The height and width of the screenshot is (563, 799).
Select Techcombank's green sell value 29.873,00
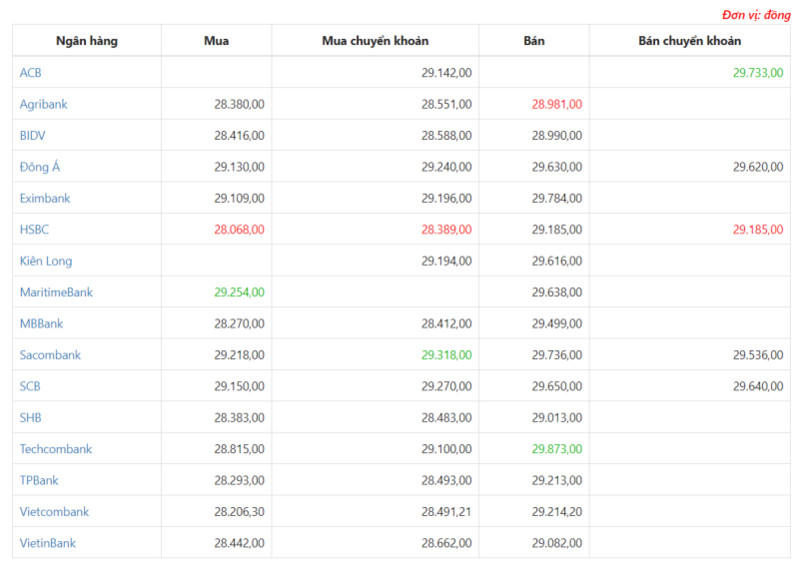point(557,449)
